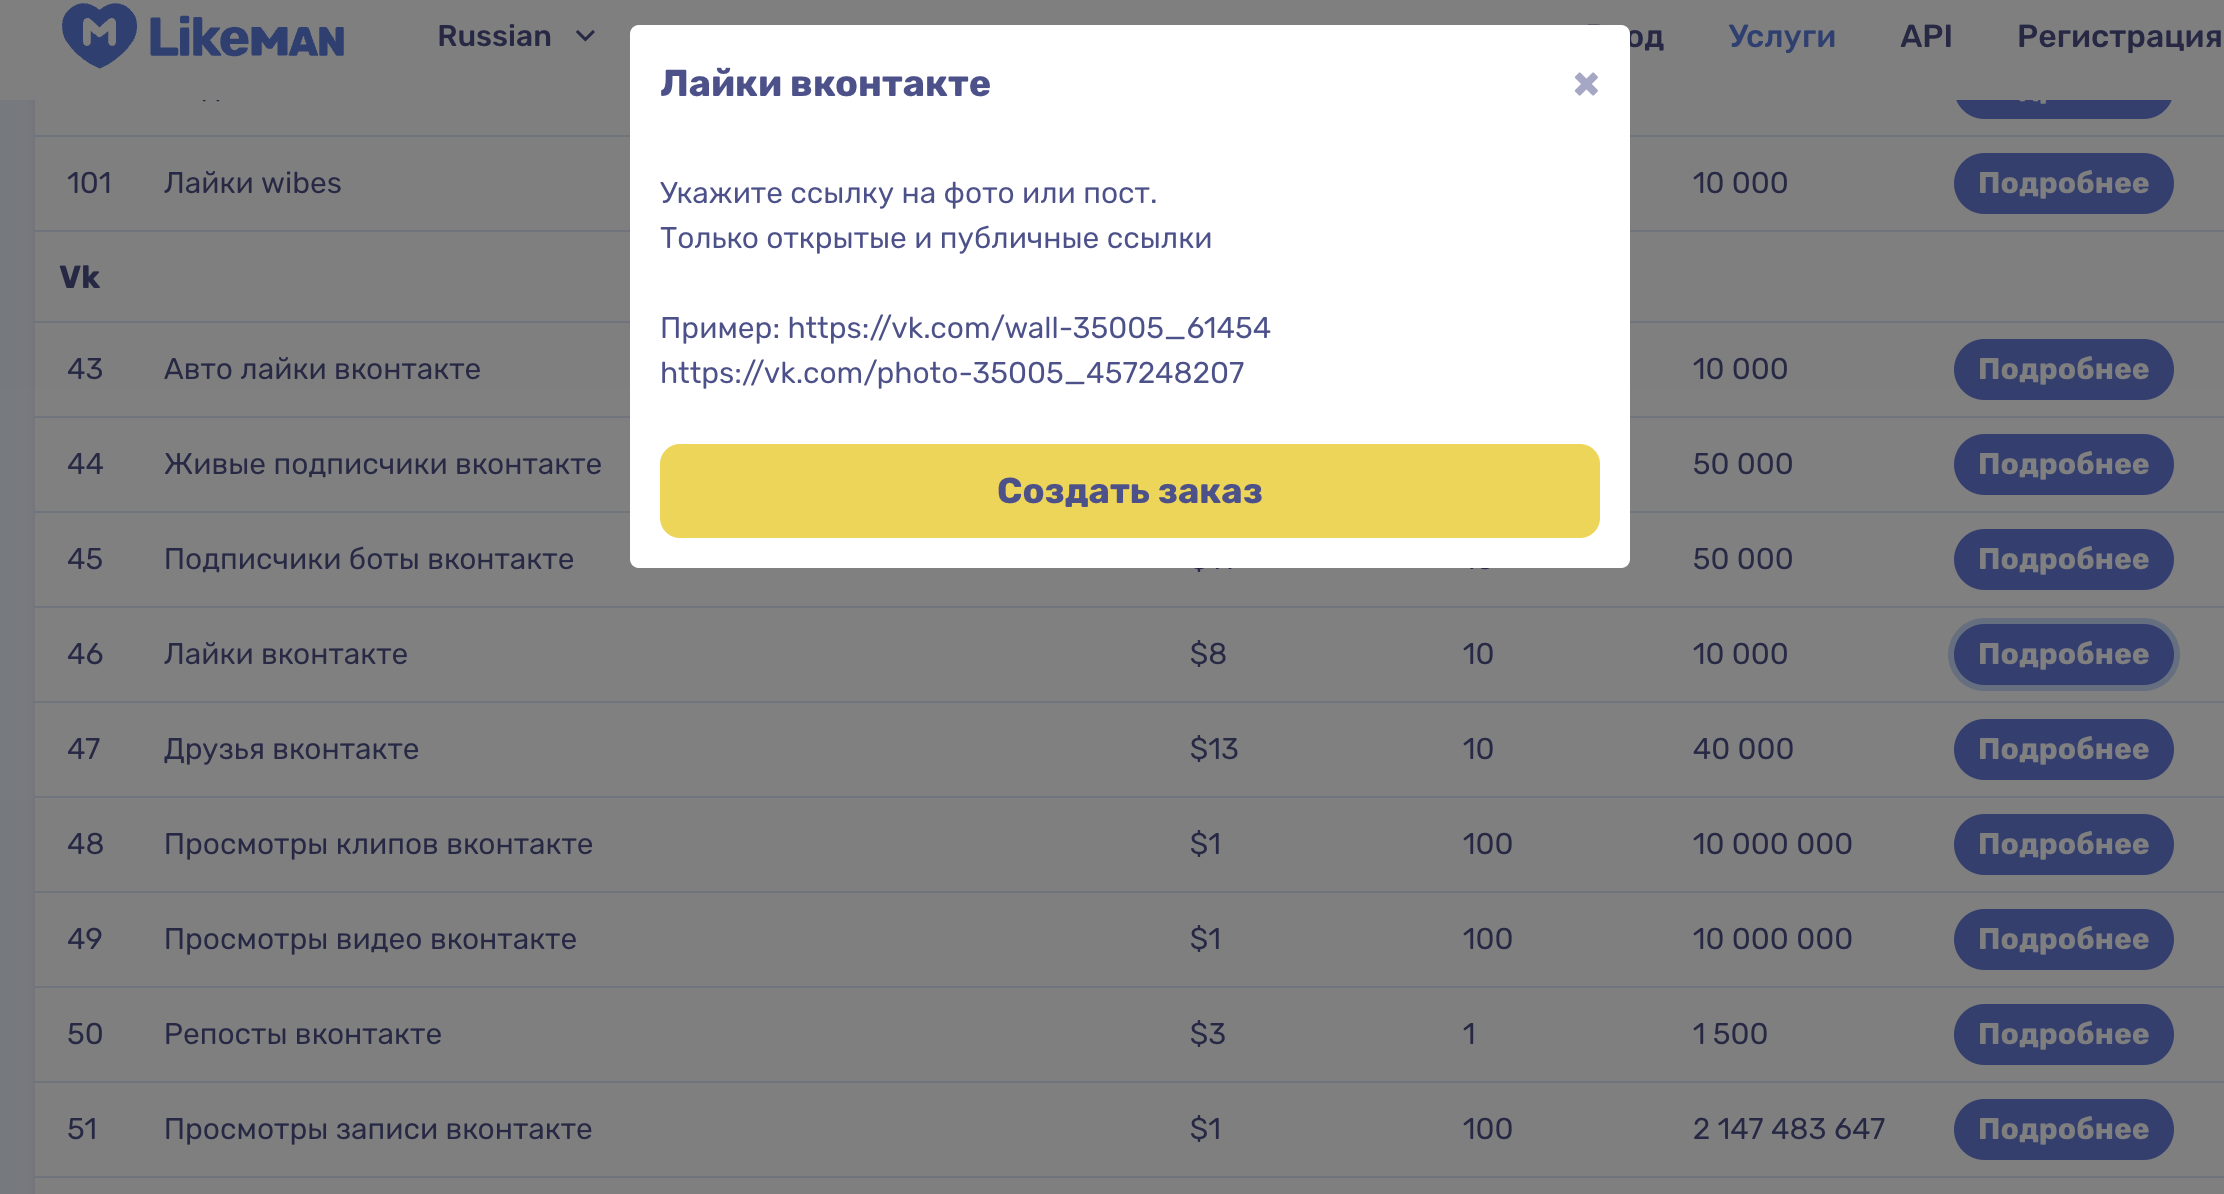2224x1194 pixels.
Task: Click the ID number 46 cell
Action: pos(85,654)
